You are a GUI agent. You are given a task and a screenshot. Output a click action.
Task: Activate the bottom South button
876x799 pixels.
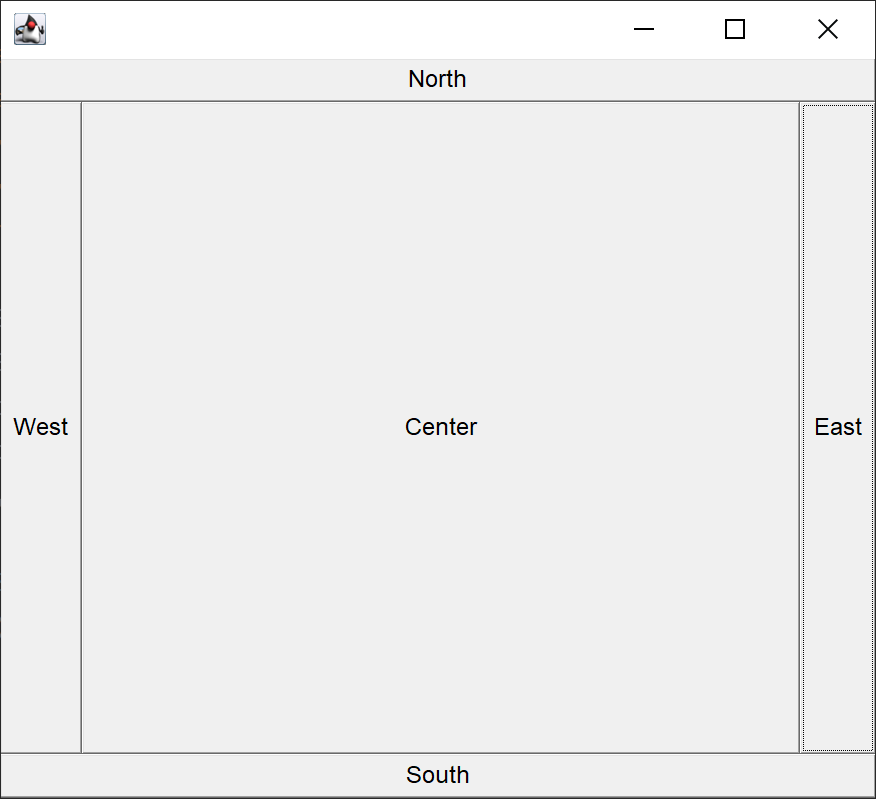(x=437, y=775)
